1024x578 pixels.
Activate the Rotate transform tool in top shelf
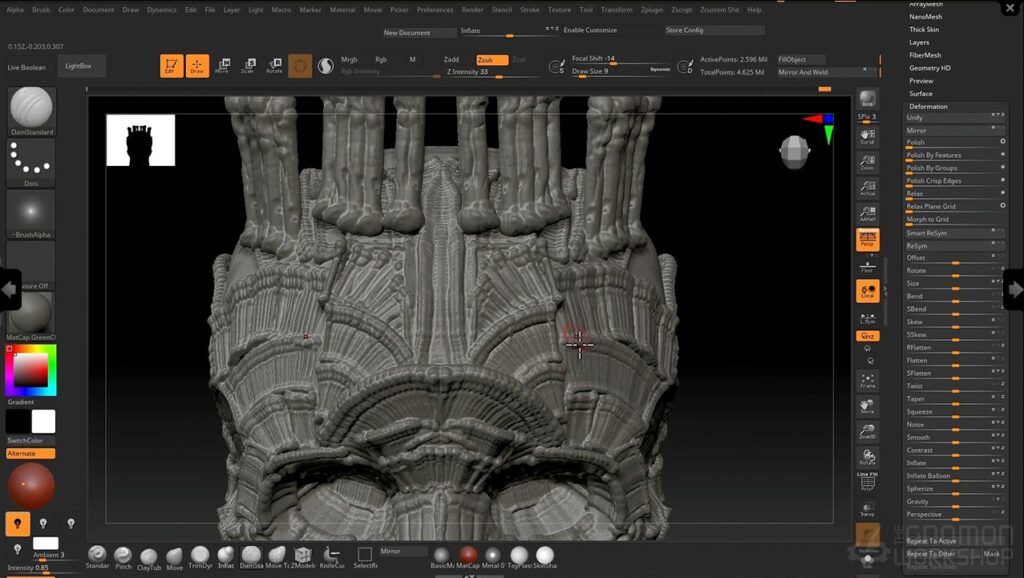pyautogui.click(x=274, y=66)
